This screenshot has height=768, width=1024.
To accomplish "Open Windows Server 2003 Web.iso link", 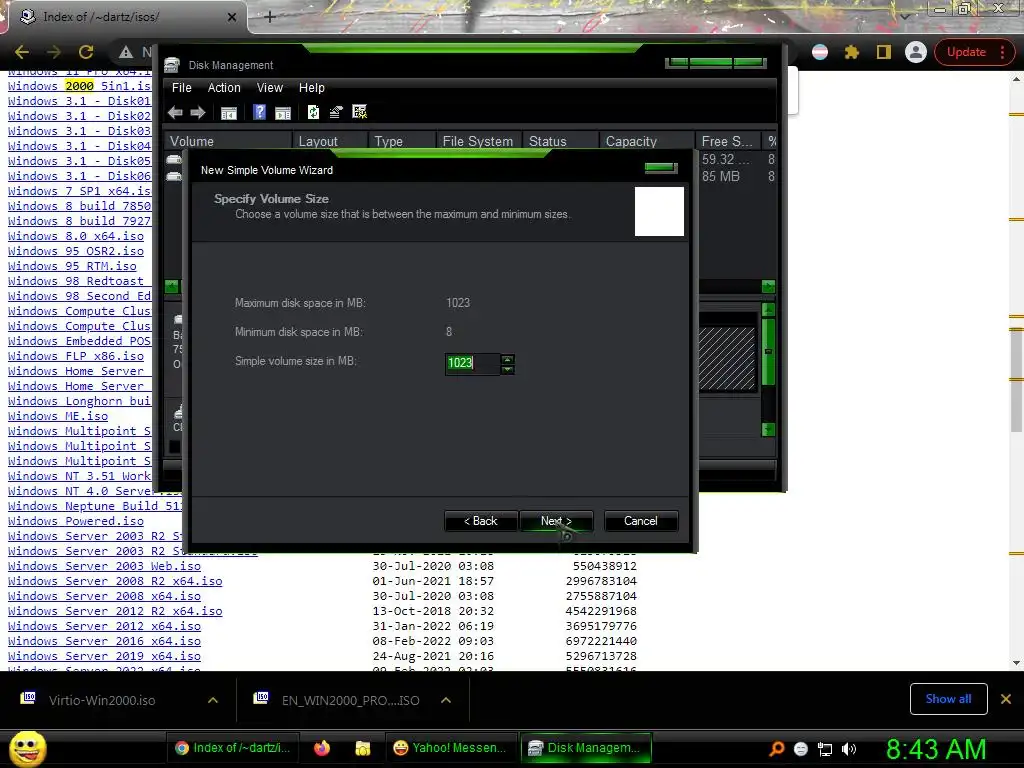I will 104,566.
